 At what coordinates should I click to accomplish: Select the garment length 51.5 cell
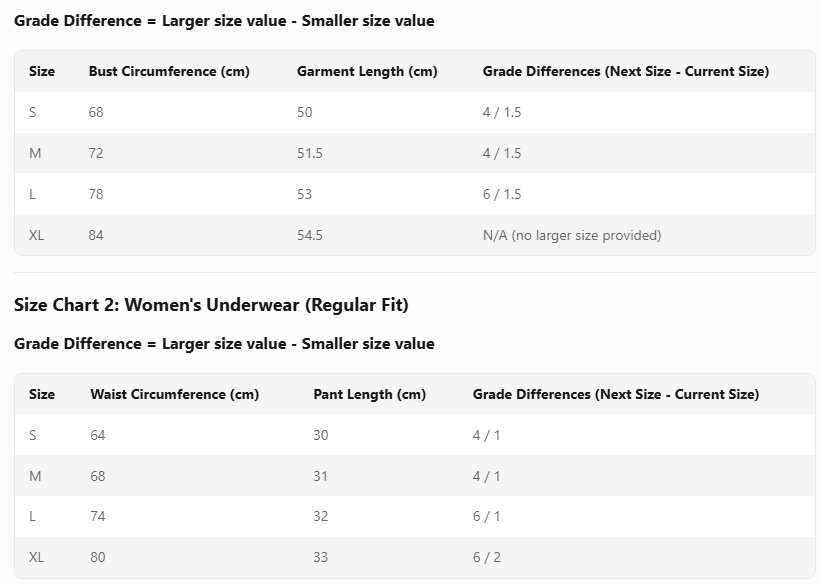(310, 154)
